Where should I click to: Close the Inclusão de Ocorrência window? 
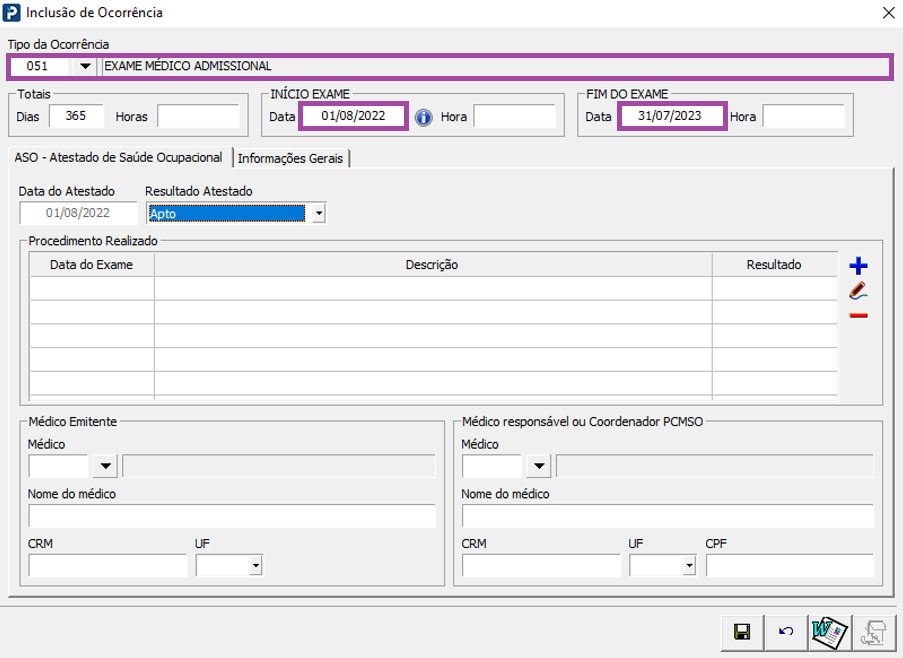887,13
